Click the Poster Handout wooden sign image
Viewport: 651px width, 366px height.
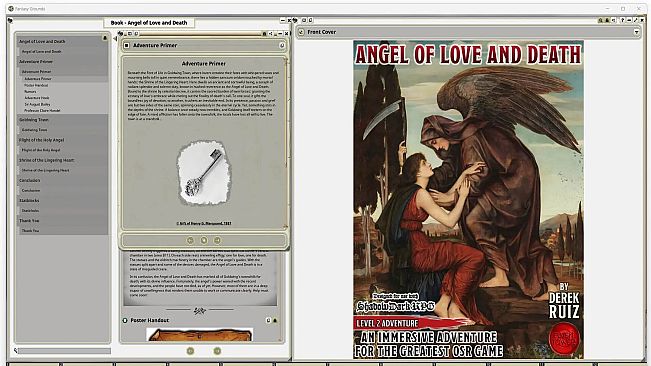[200, 334]
